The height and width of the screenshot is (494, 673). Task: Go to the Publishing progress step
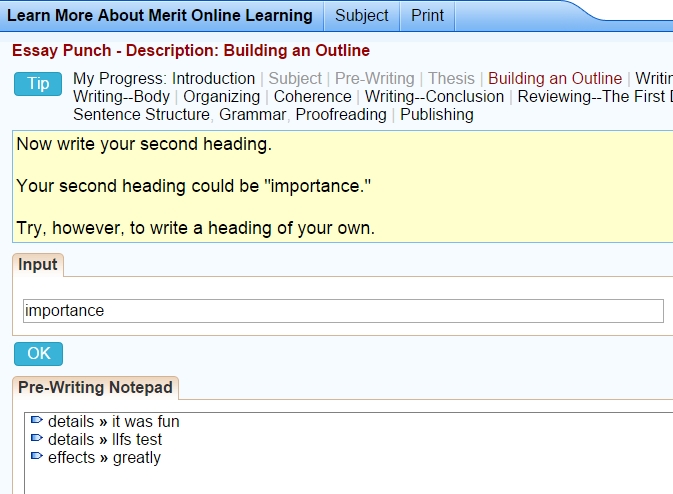click(437, 115)
